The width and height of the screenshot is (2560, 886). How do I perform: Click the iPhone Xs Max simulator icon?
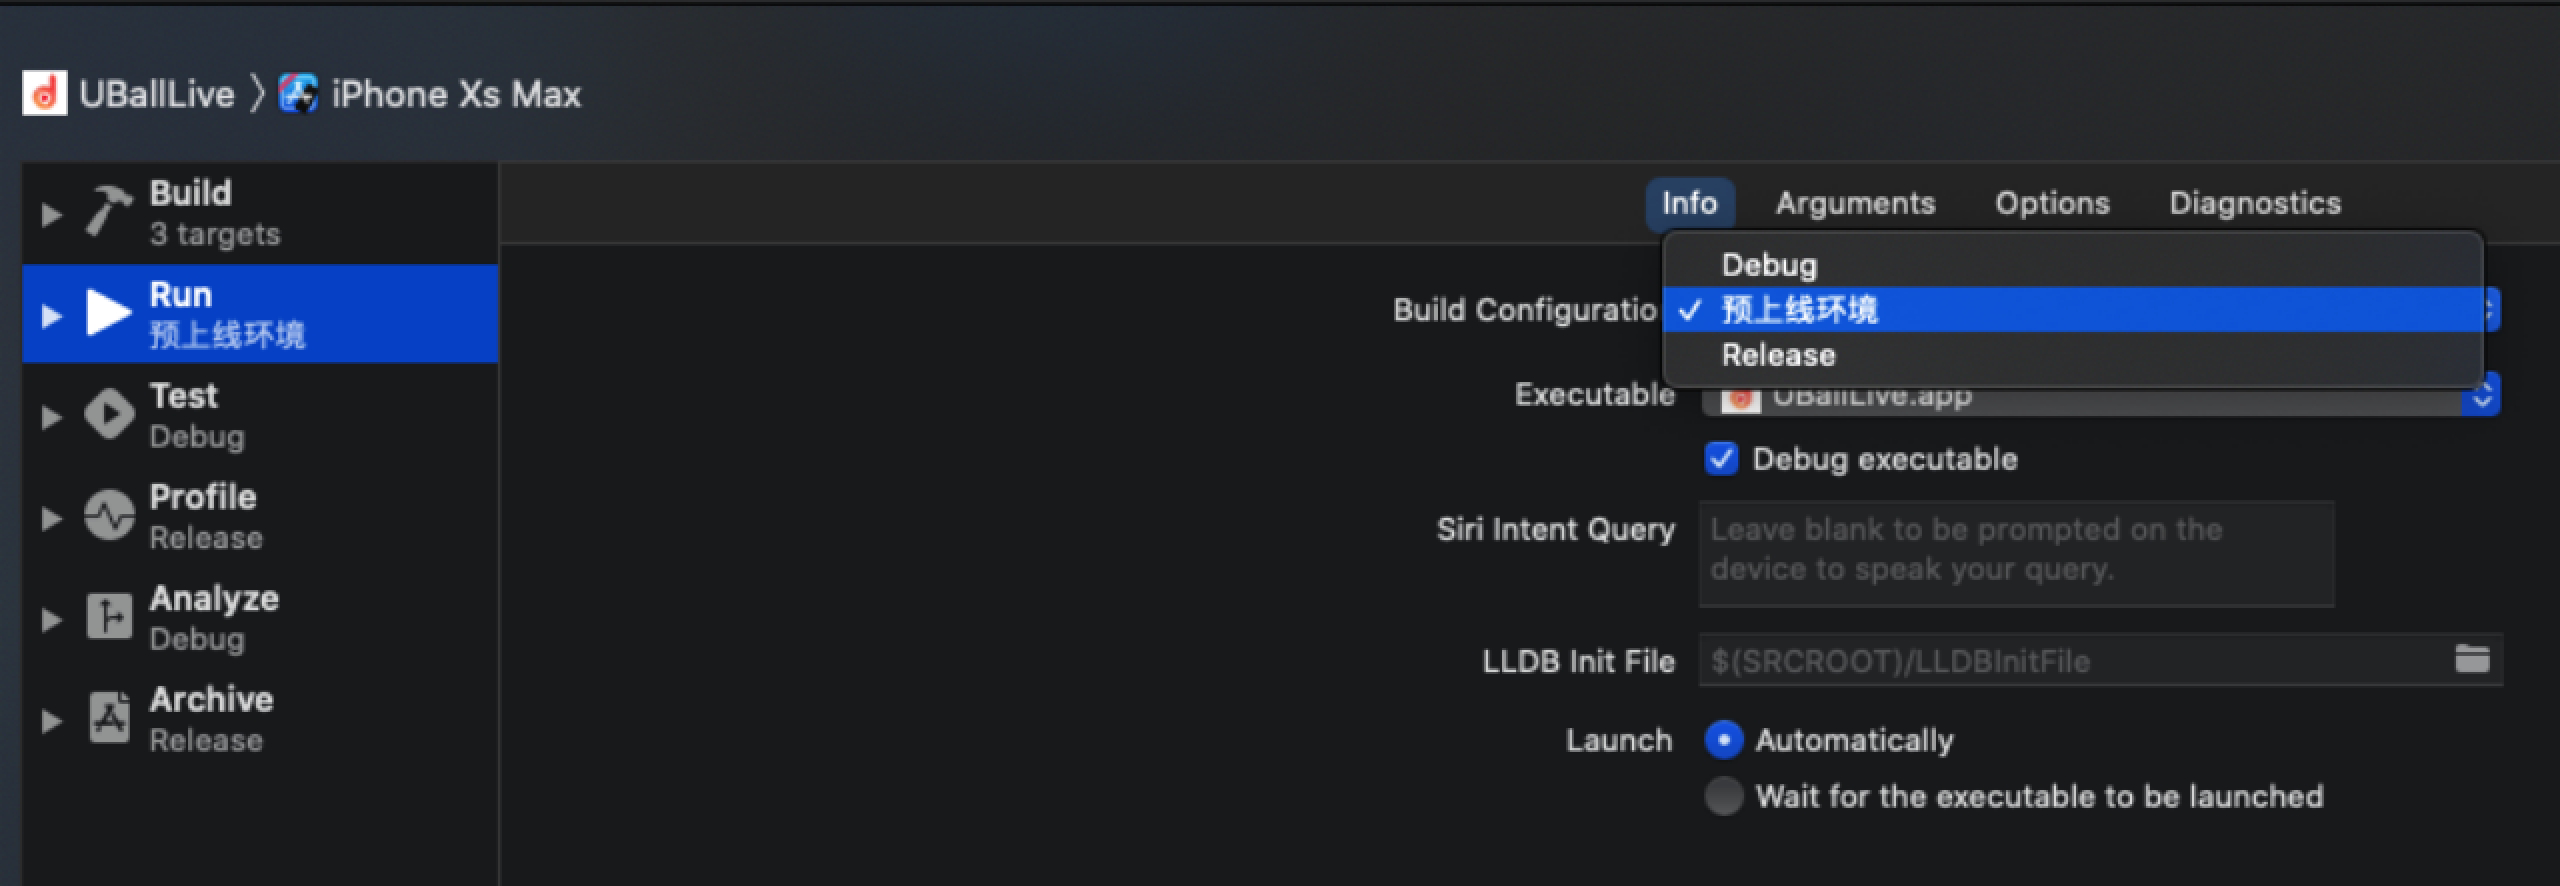point(298,94)
